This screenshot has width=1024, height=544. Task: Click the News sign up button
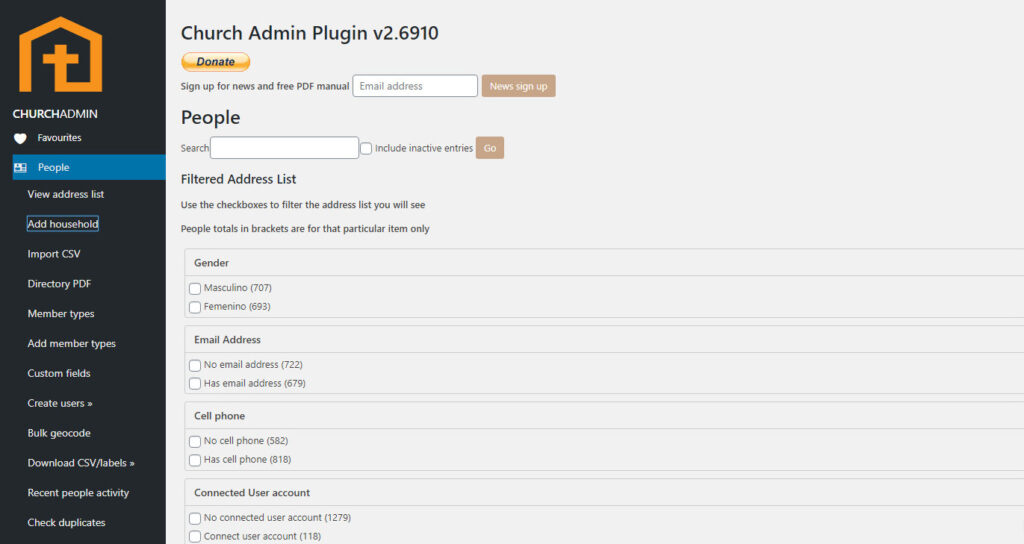(x=518, y=86)
